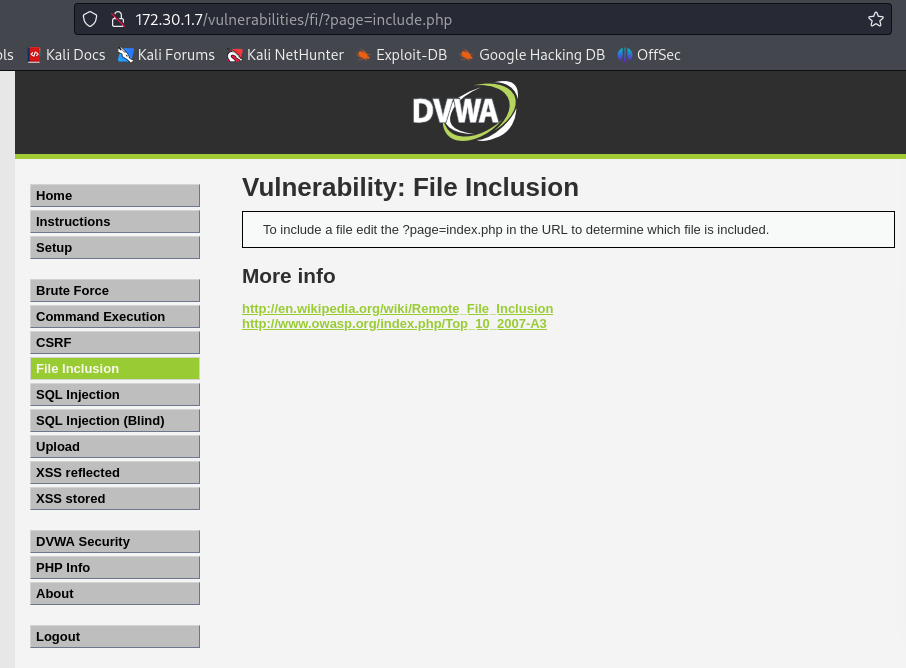
Task: Open the About menu item
Action: coord(115,593)
